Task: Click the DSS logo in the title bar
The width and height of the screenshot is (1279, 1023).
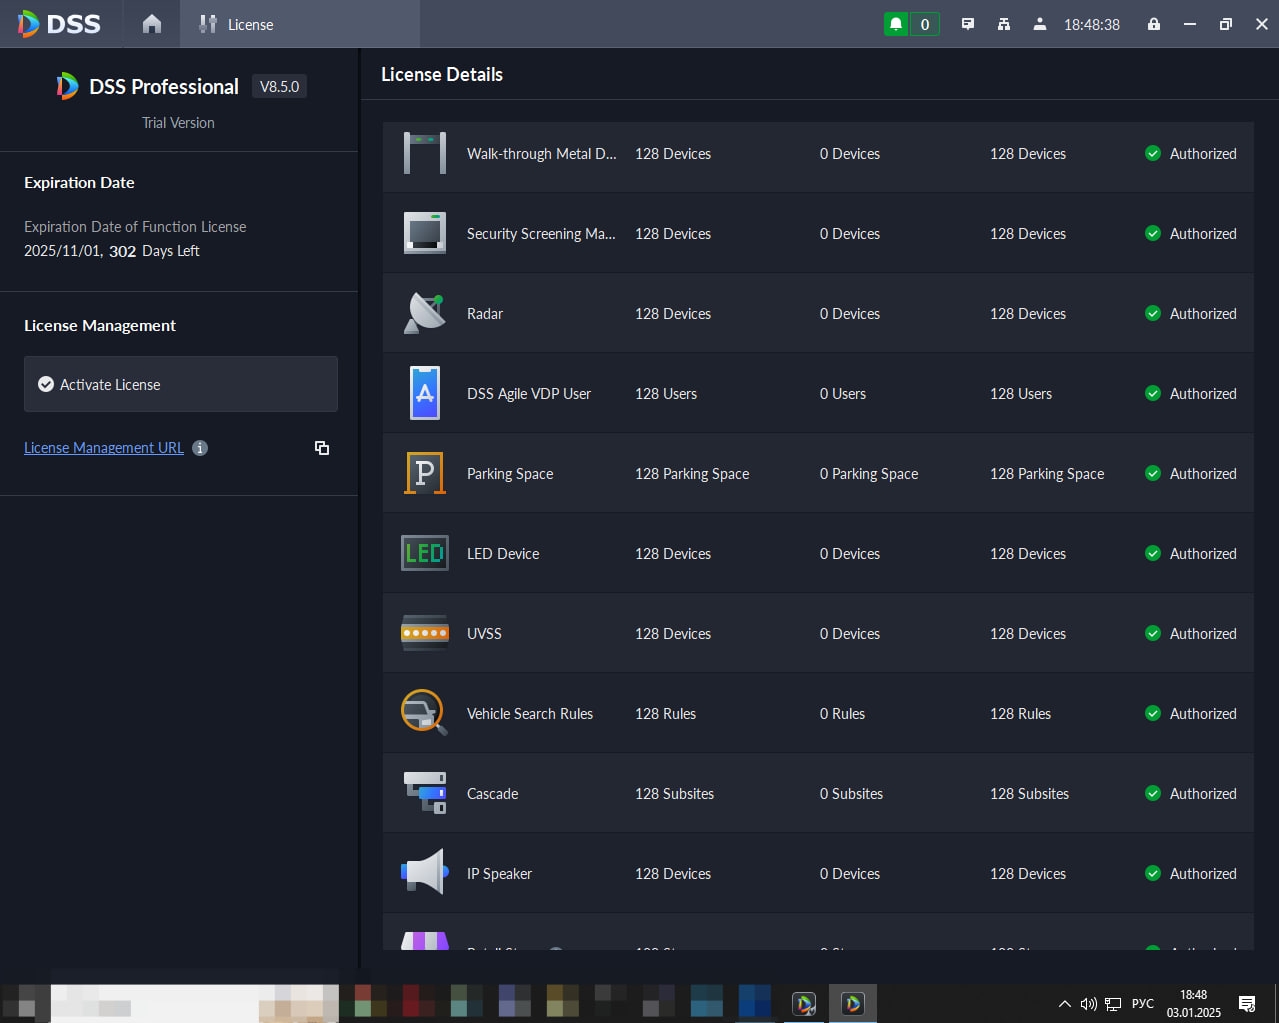Action: click(59, 24)
